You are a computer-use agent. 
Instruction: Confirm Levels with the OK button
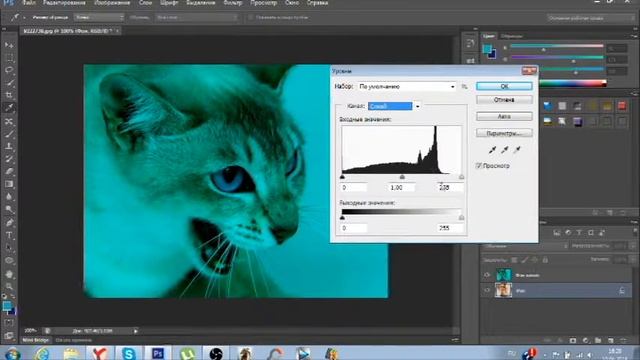click(x=504, y=86)
